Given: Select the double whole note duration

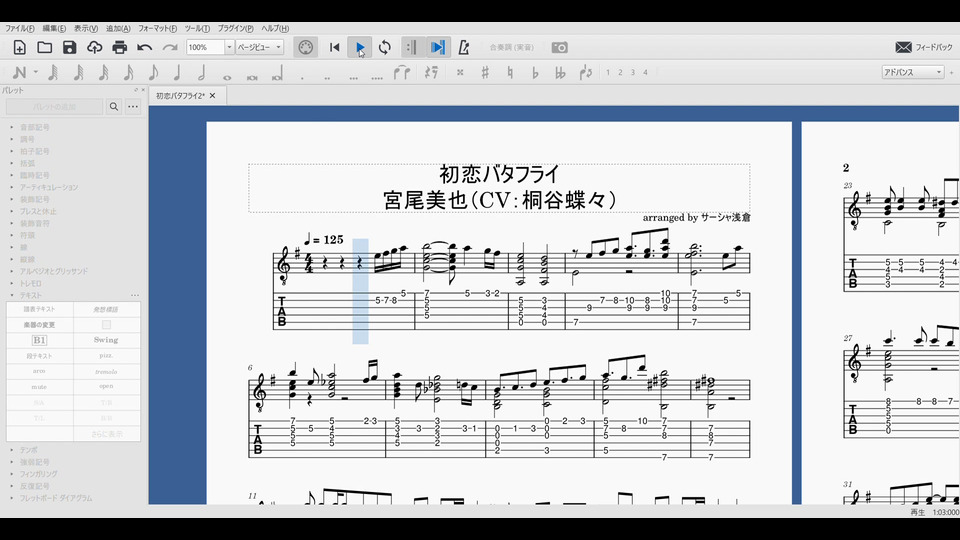Looking at the screenshot, I should click(x=252, y=77).
